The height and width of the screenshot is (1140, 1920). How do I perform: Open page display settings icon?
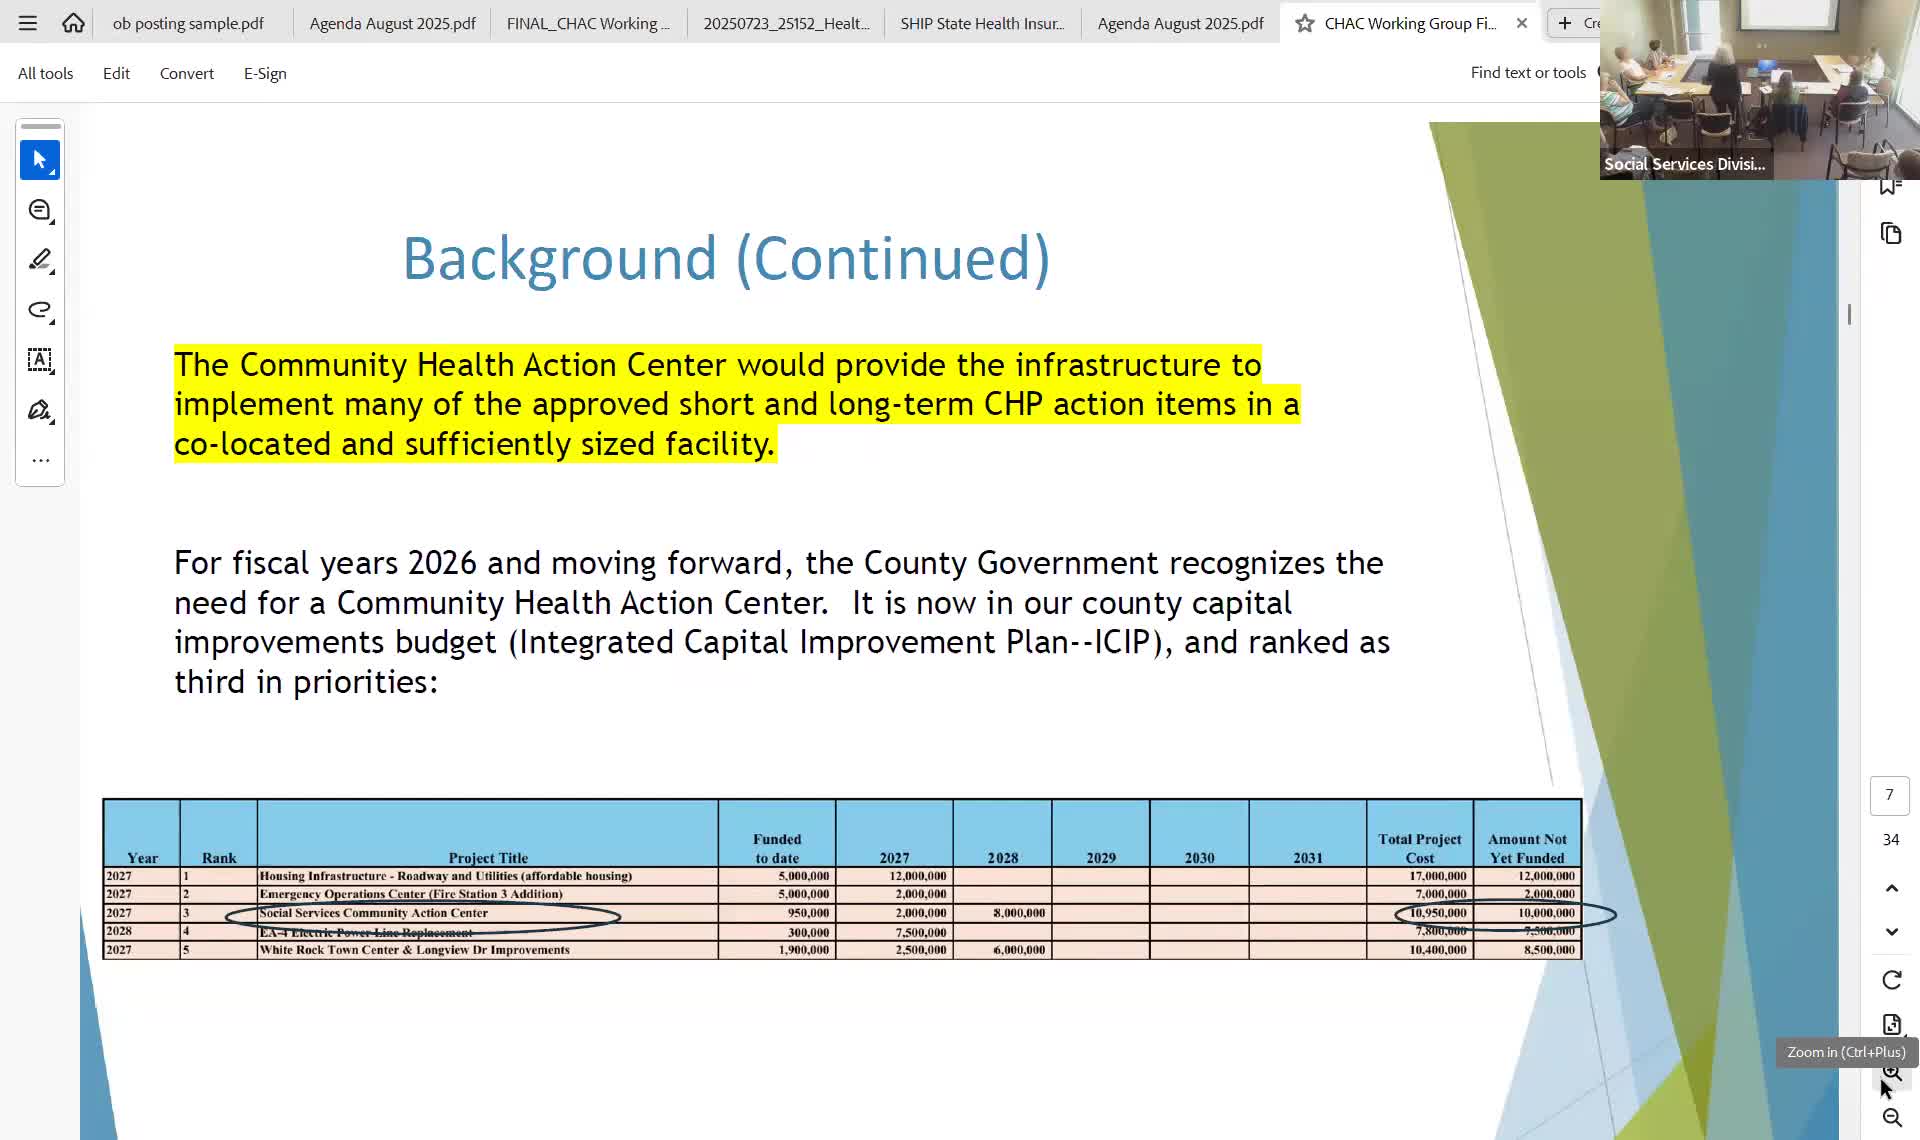(x=1891, y=1025)
